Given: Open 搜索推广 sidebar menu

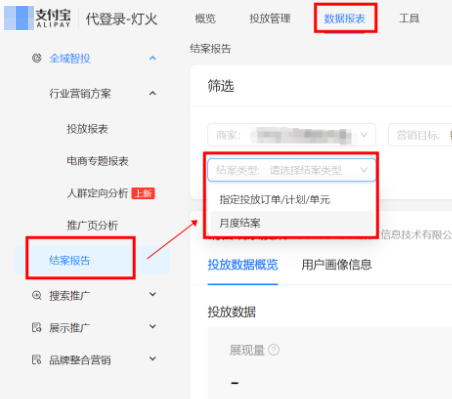Looking at the screenshot, I should click(70, 295).
